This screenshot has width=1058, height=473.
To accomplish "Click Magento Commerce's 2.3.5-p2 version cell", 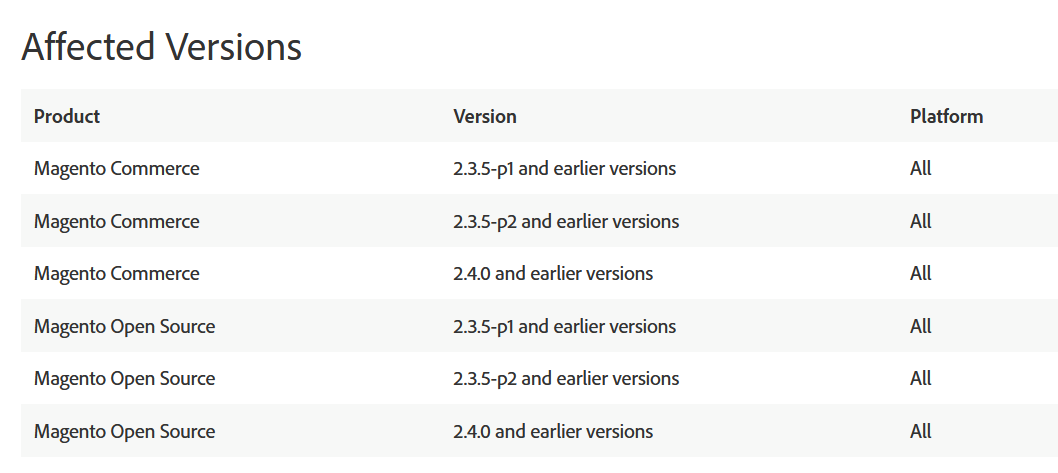I will coord(566,221).
